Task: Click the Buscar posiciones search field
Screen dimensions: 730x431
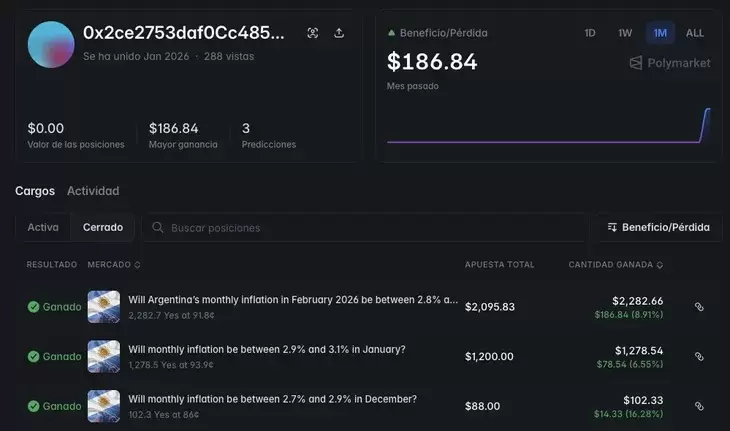Action: pos(370,228)
